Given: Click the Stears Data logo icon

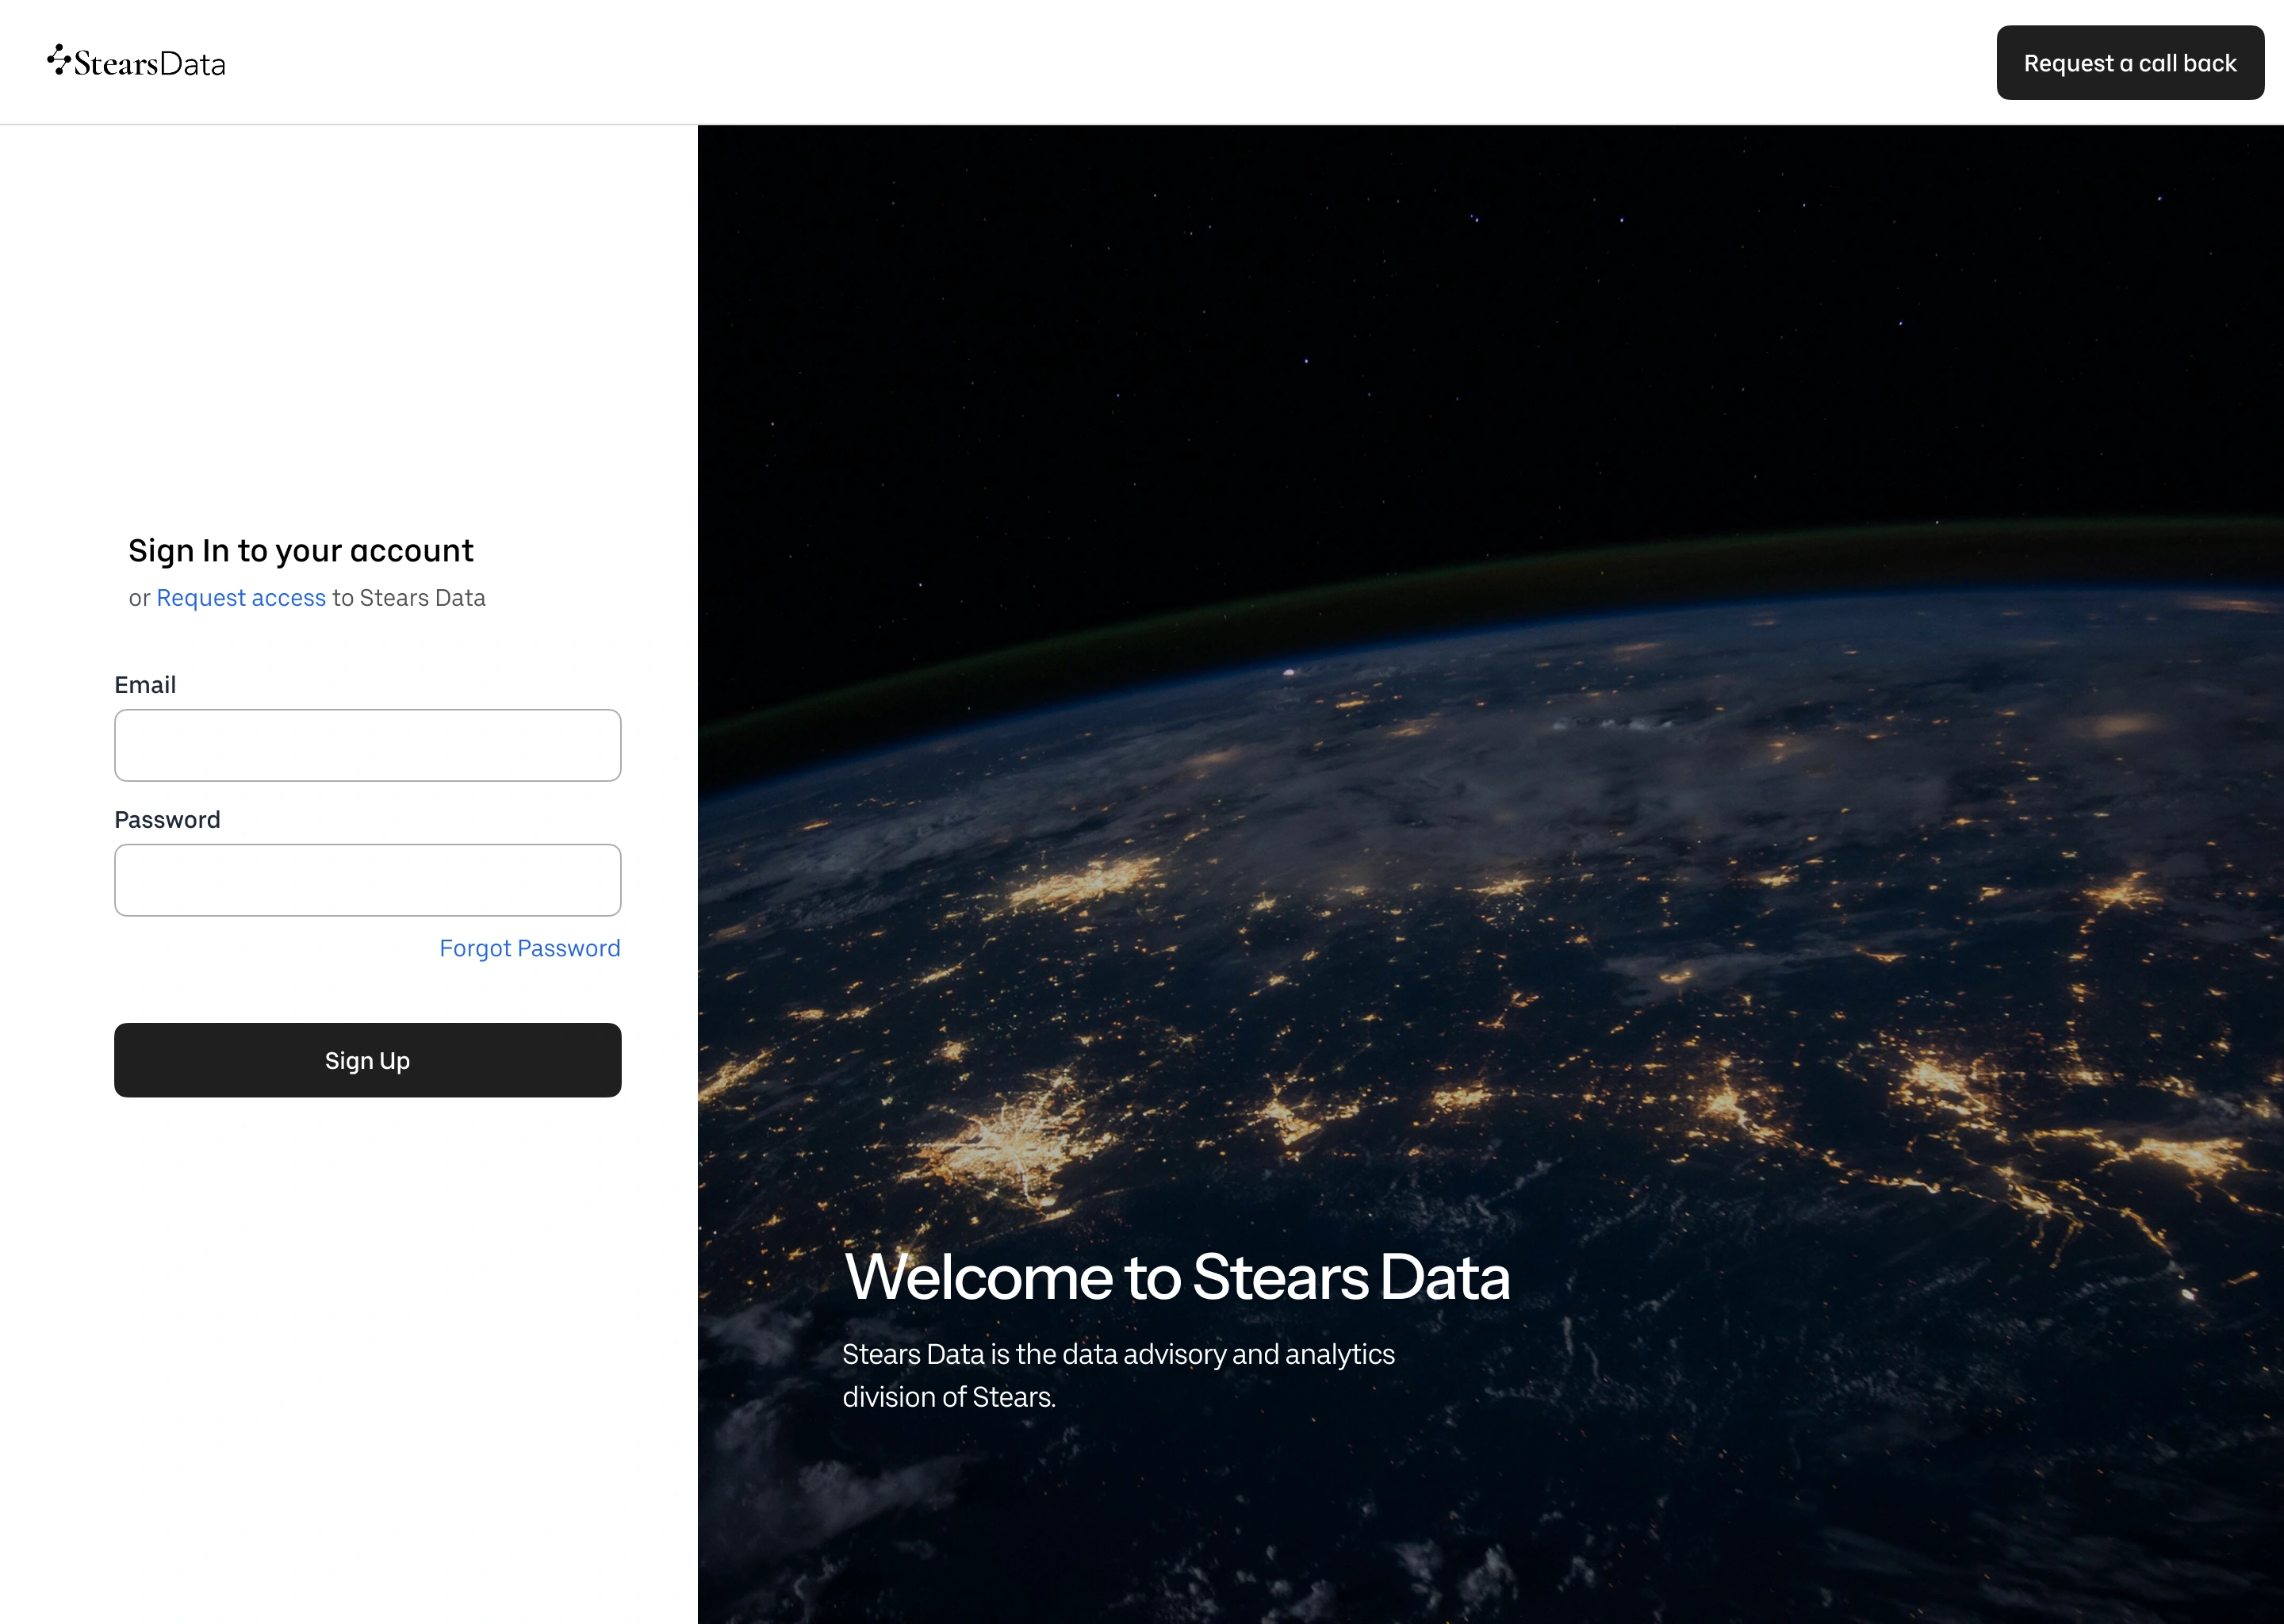Looking at the screenshot, I should point(59,60).
